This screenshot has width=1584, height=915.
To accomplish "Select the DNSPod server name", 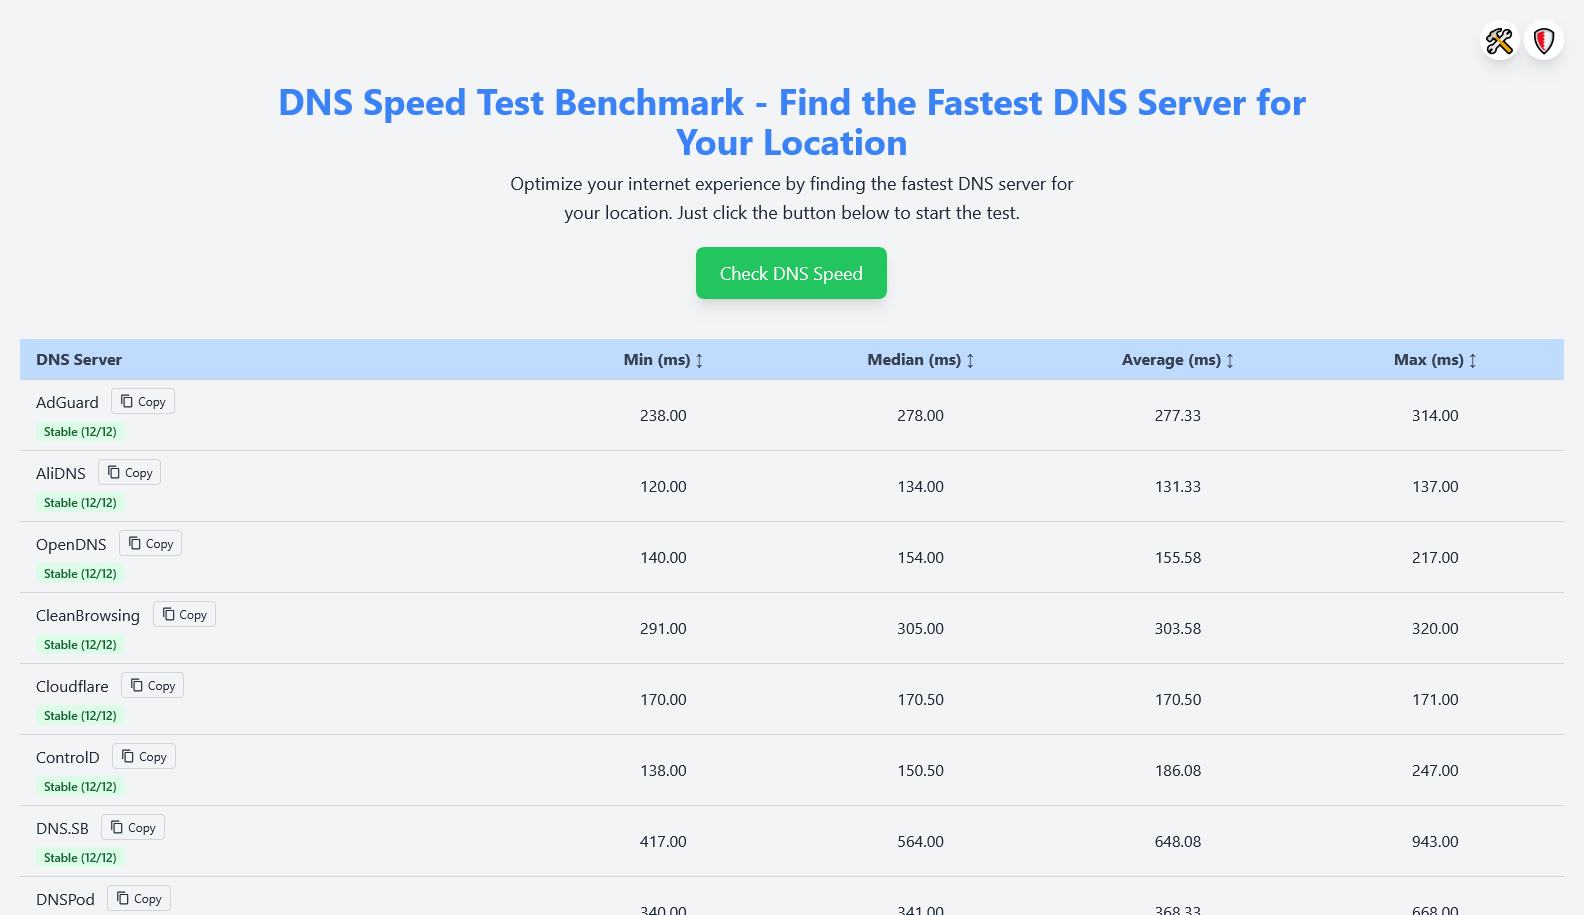I will pyautogui.click(x=65, y=899).
